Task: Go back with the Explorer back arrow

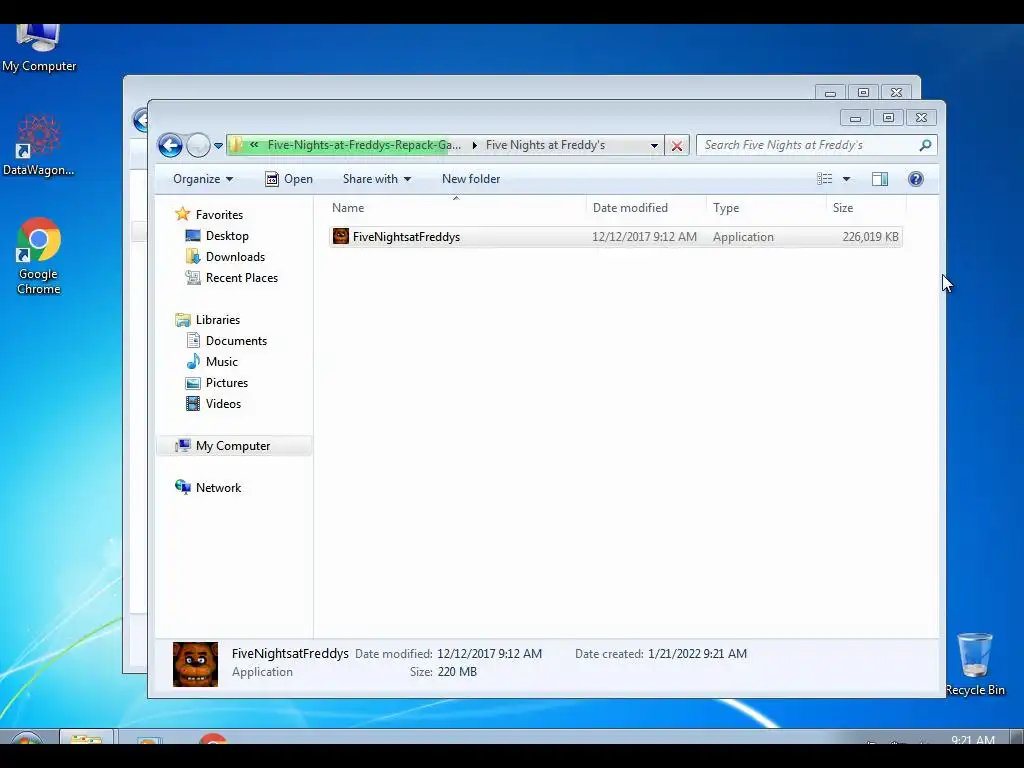Action: (x=170, y=145)
